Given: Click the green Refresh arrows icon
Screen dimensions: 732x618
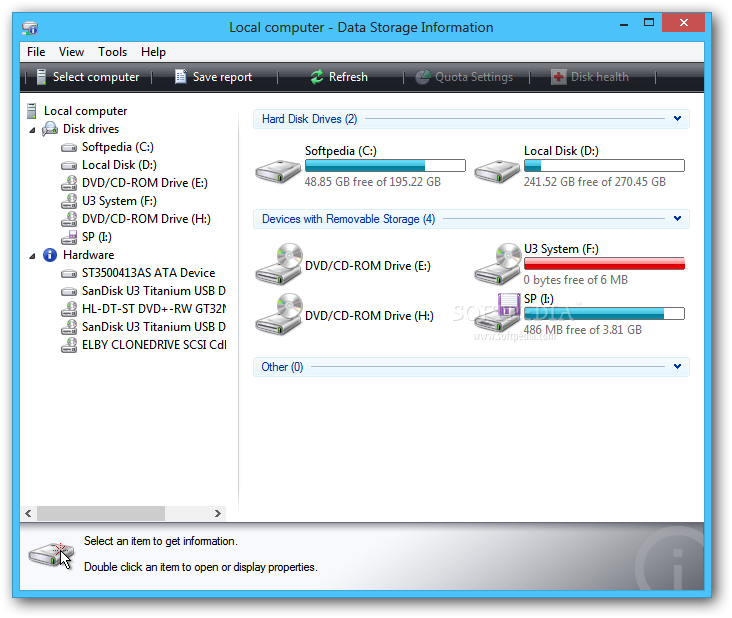Looking at the screenshot, I should coord(317,77).
